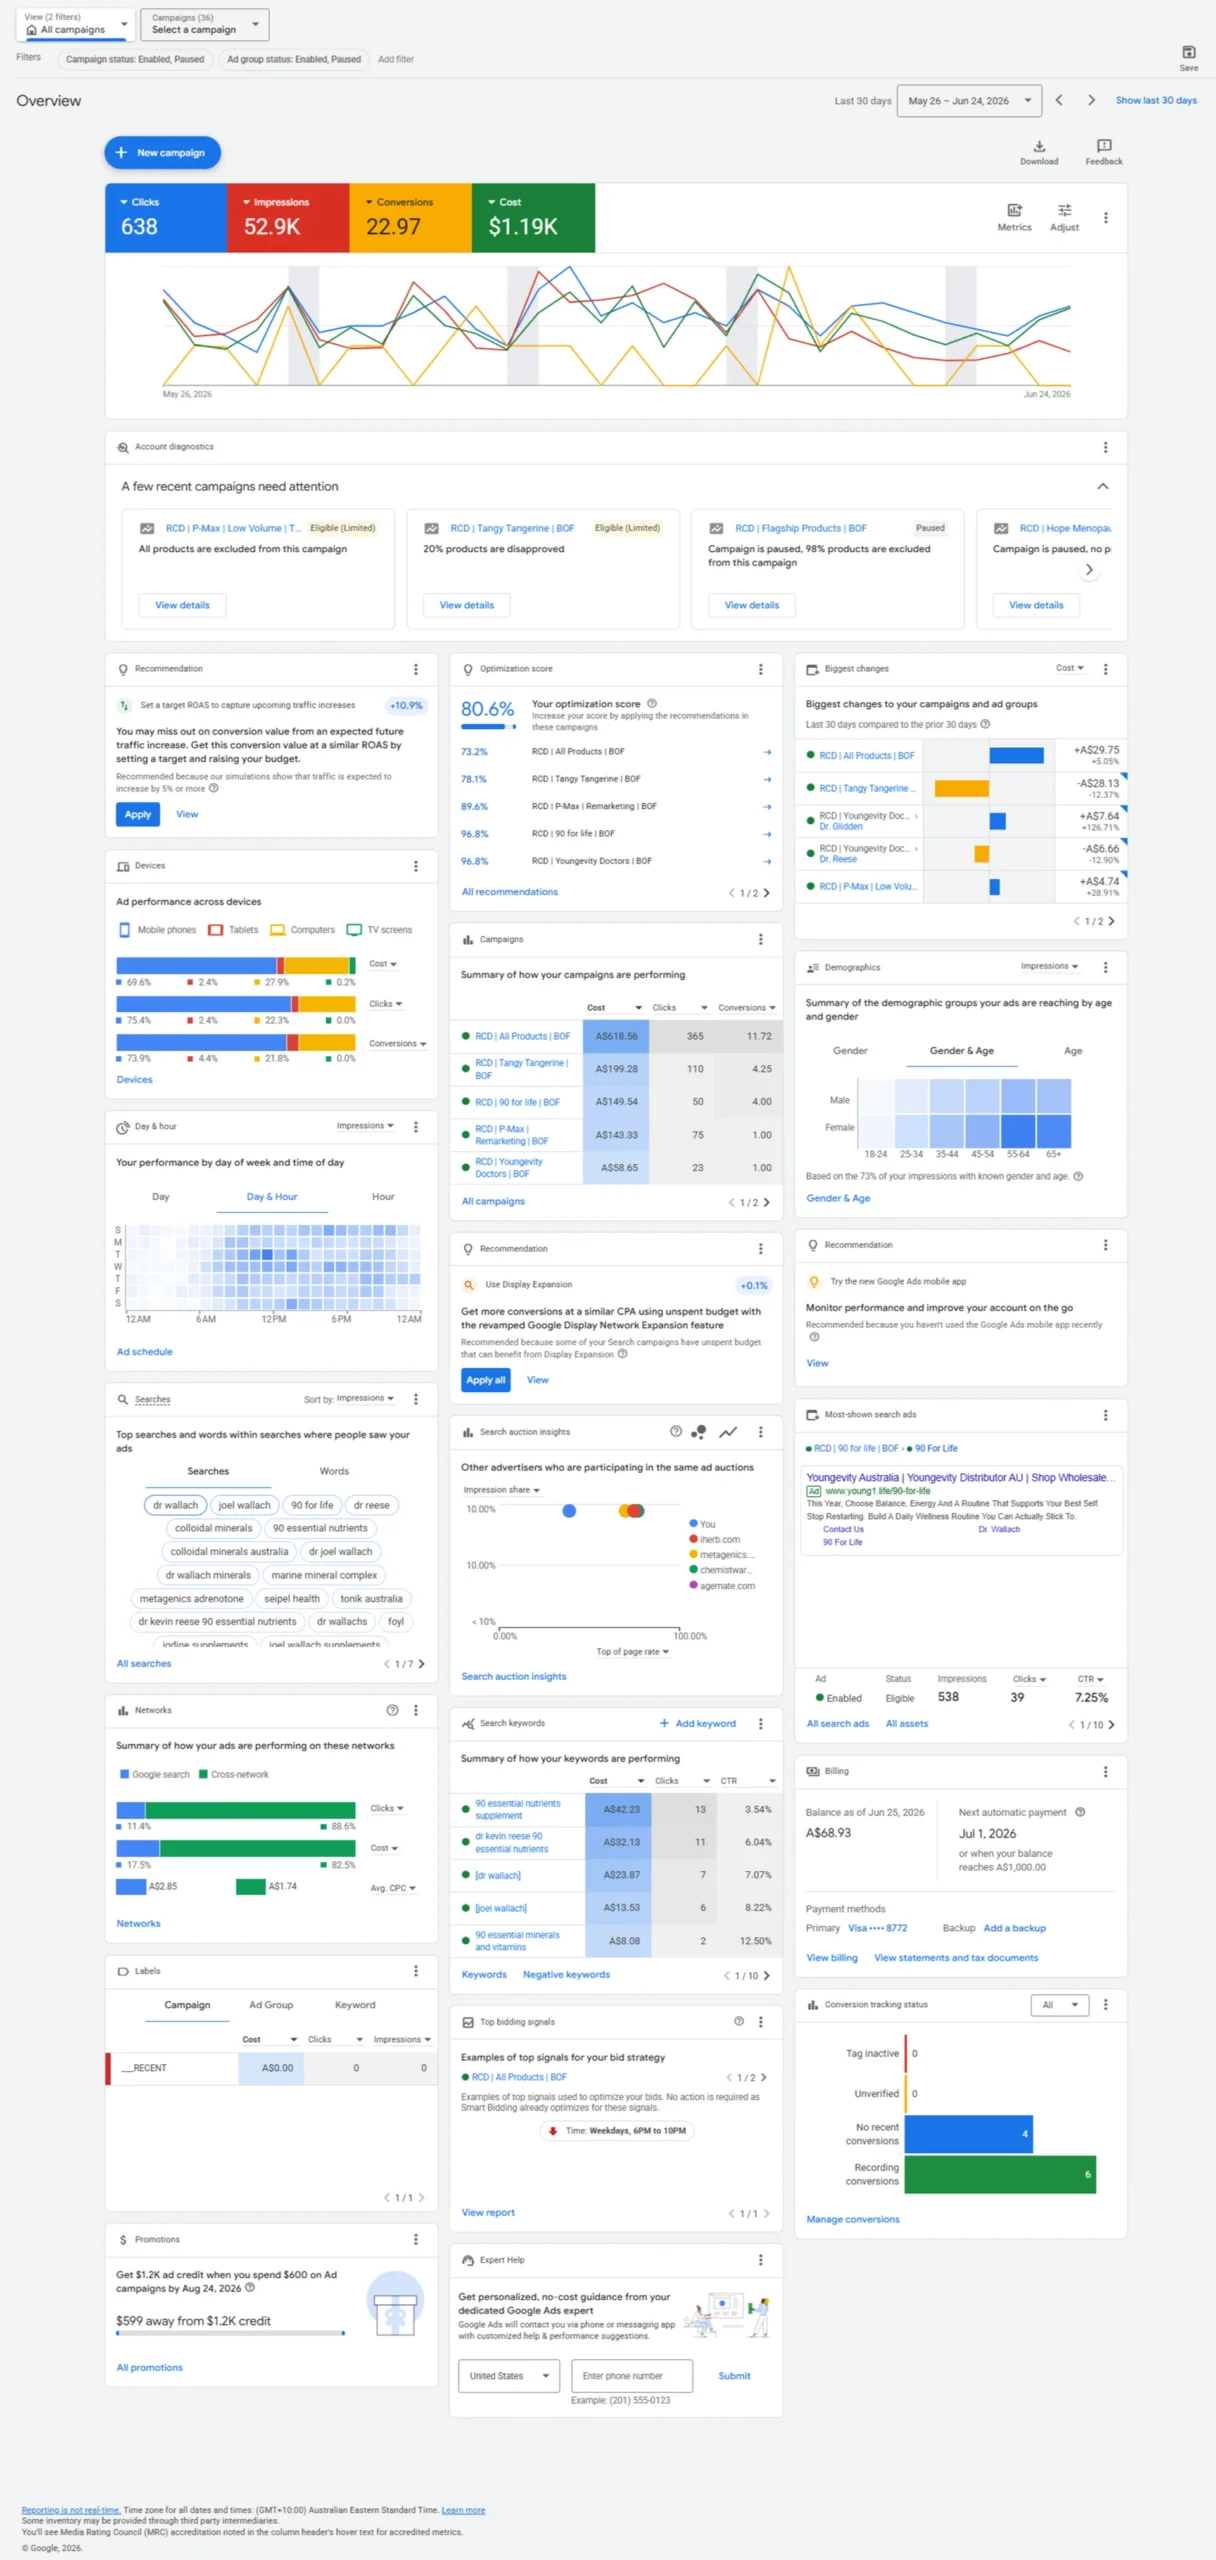Open Account diagnostics three-dot menu
1216x2560 pixels.
click(x=1105, y=447)
